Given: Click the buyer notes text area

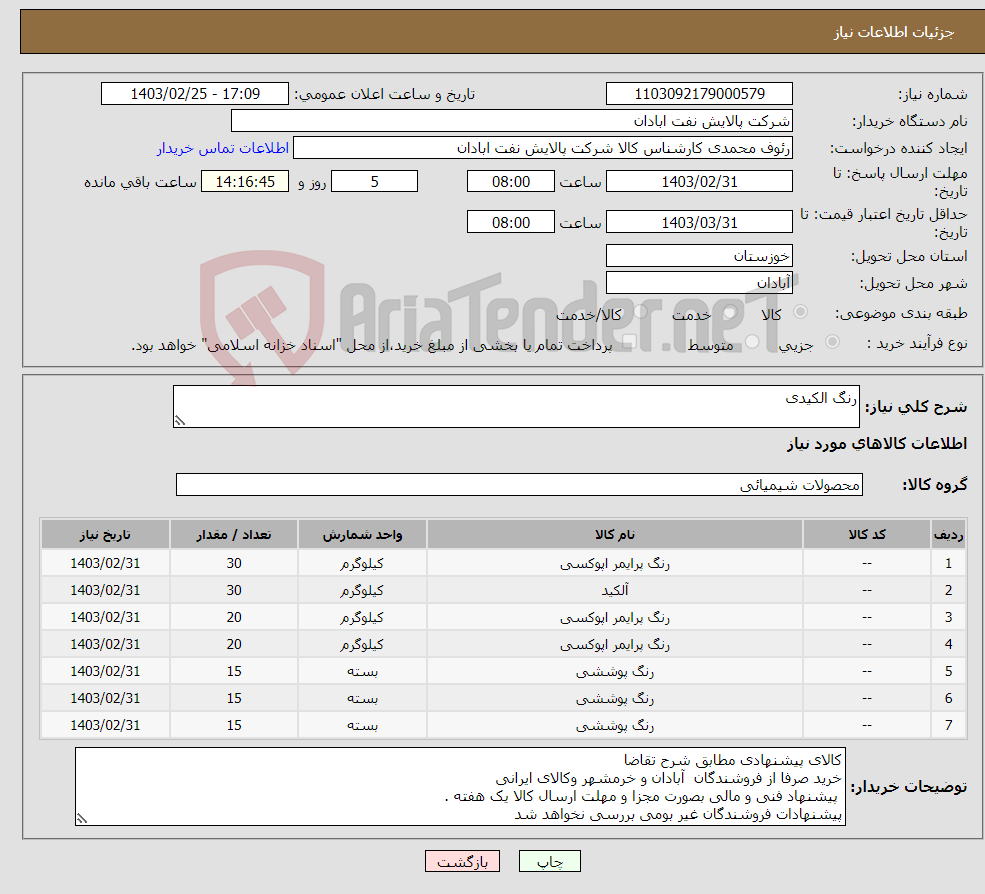Looking at the screenshot, I should pos(460,787).
